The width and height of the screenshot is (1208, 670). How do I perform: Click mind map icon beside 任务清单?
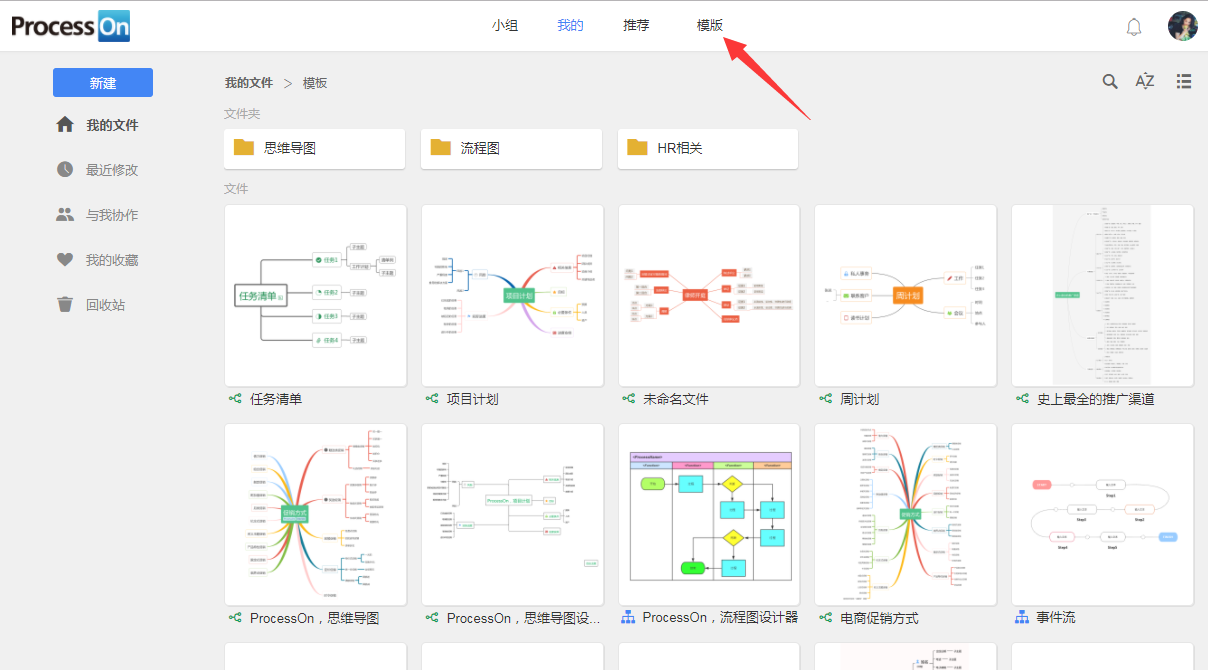tap(235, 399)
